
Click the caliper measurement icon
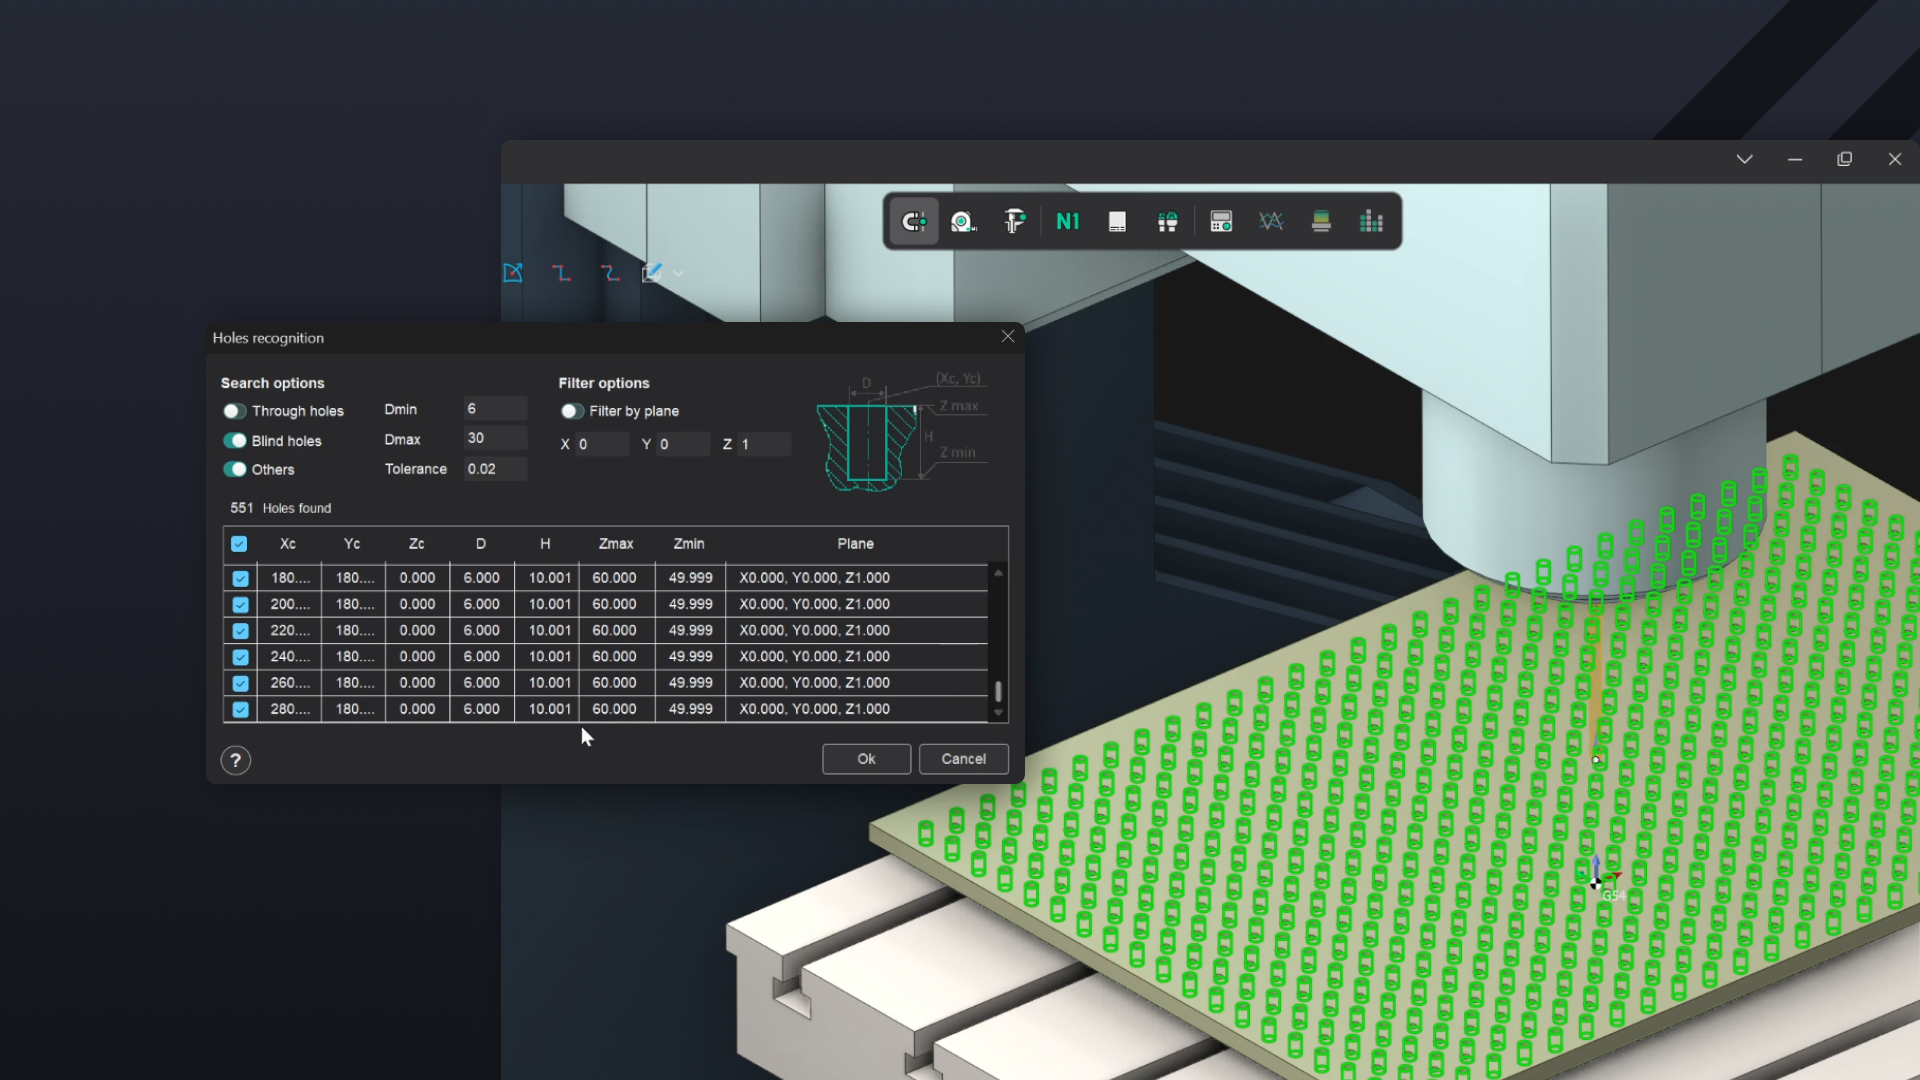click(x=1014, y=222)
